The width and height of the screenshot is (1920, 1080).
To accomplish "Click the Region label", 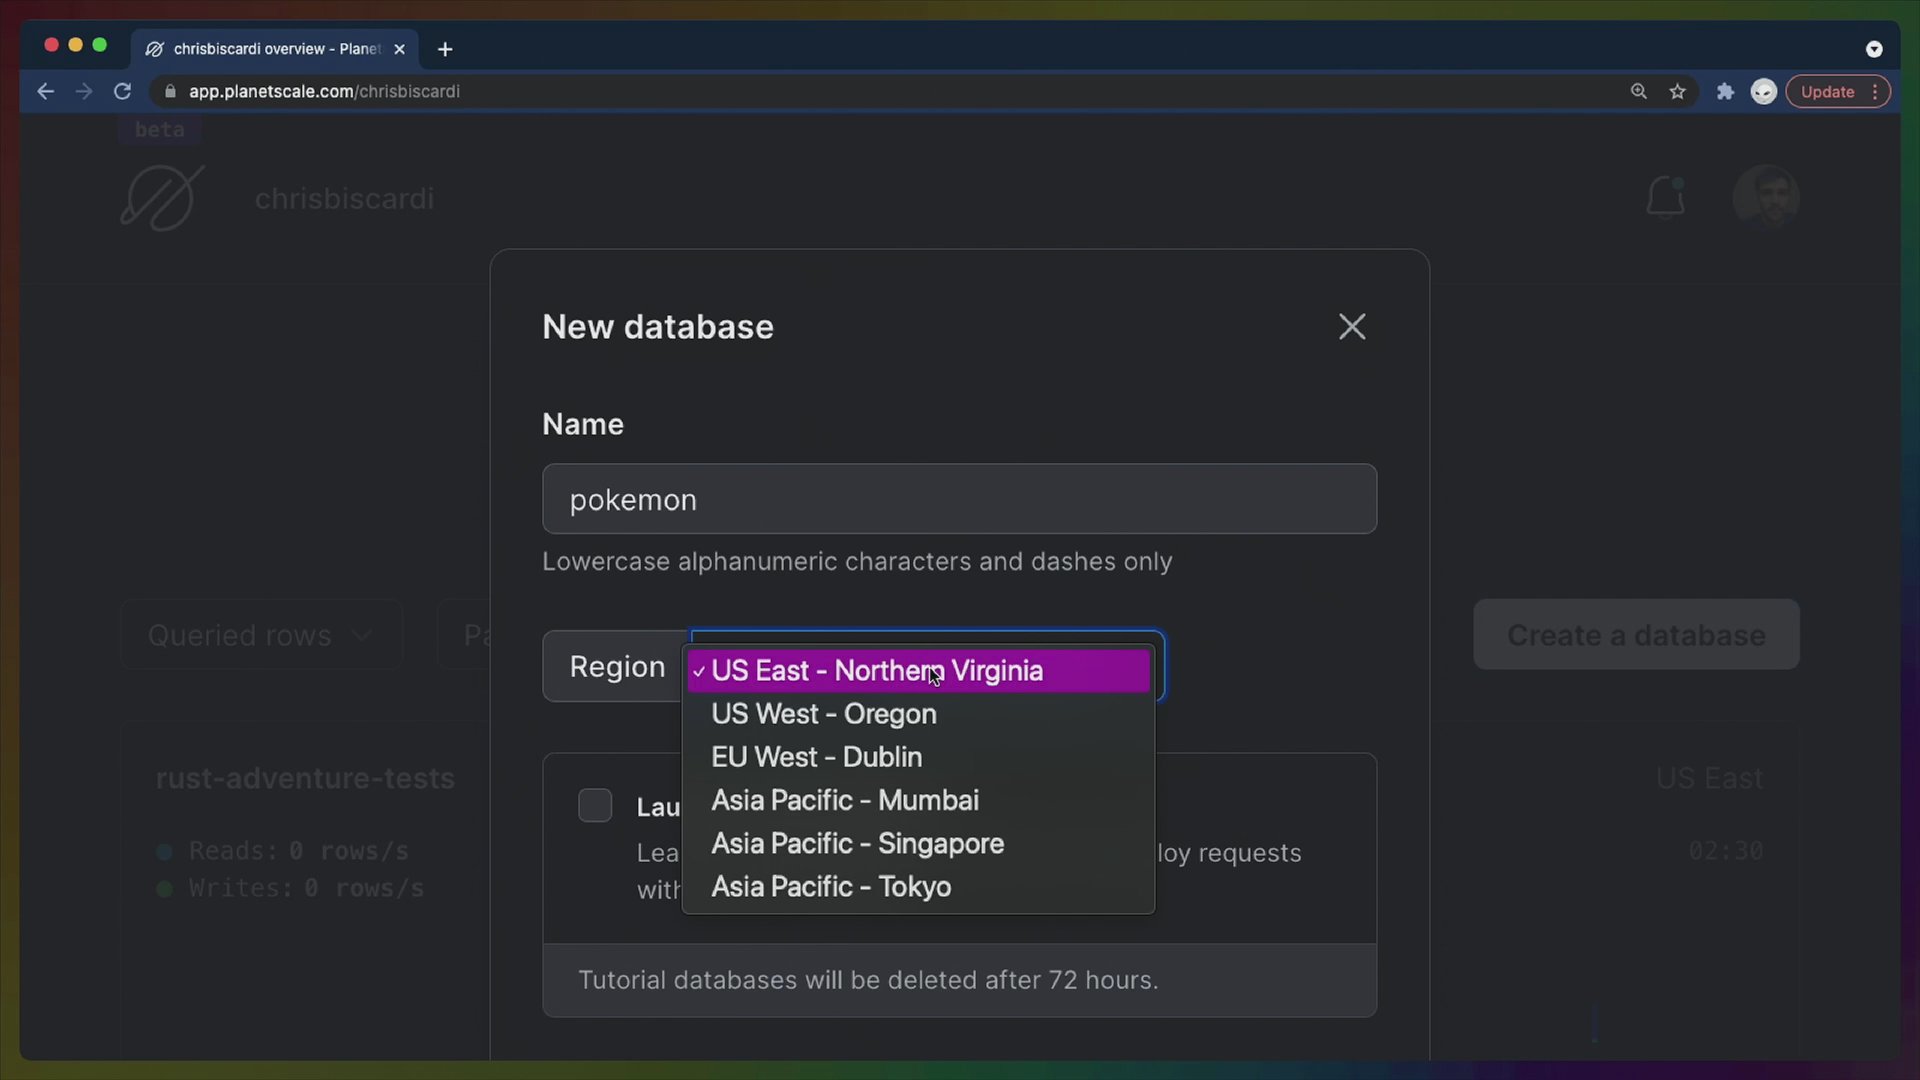I will coord(617,667).
